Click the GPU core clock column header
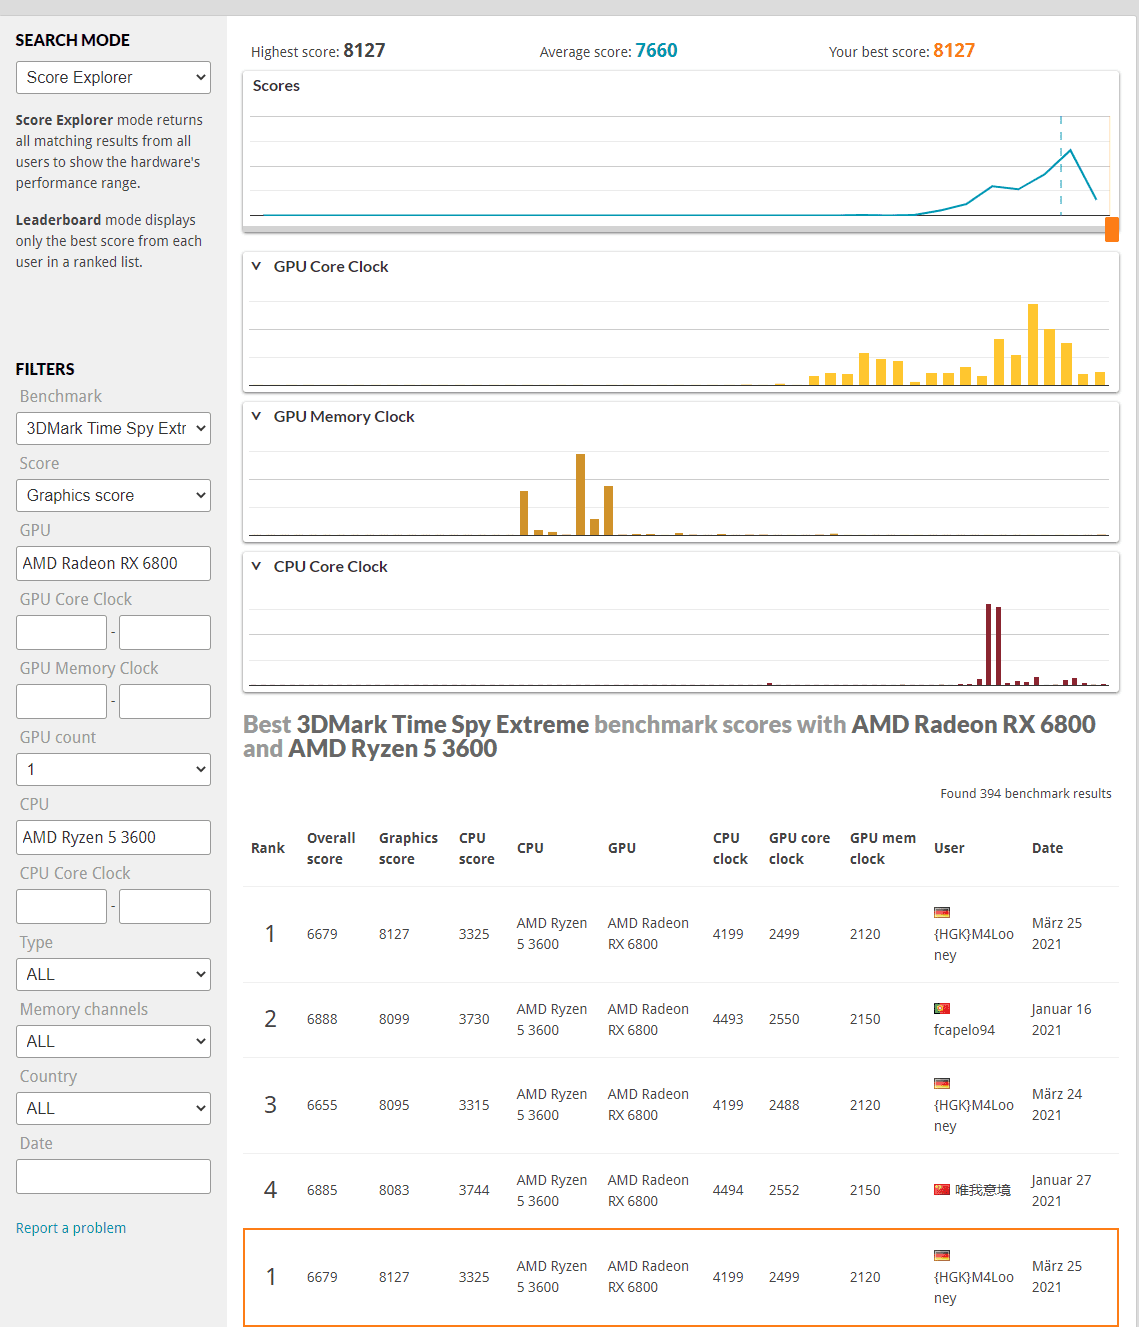The image size is (1139, 1327). pyautogui.click(x=799, y=848)
